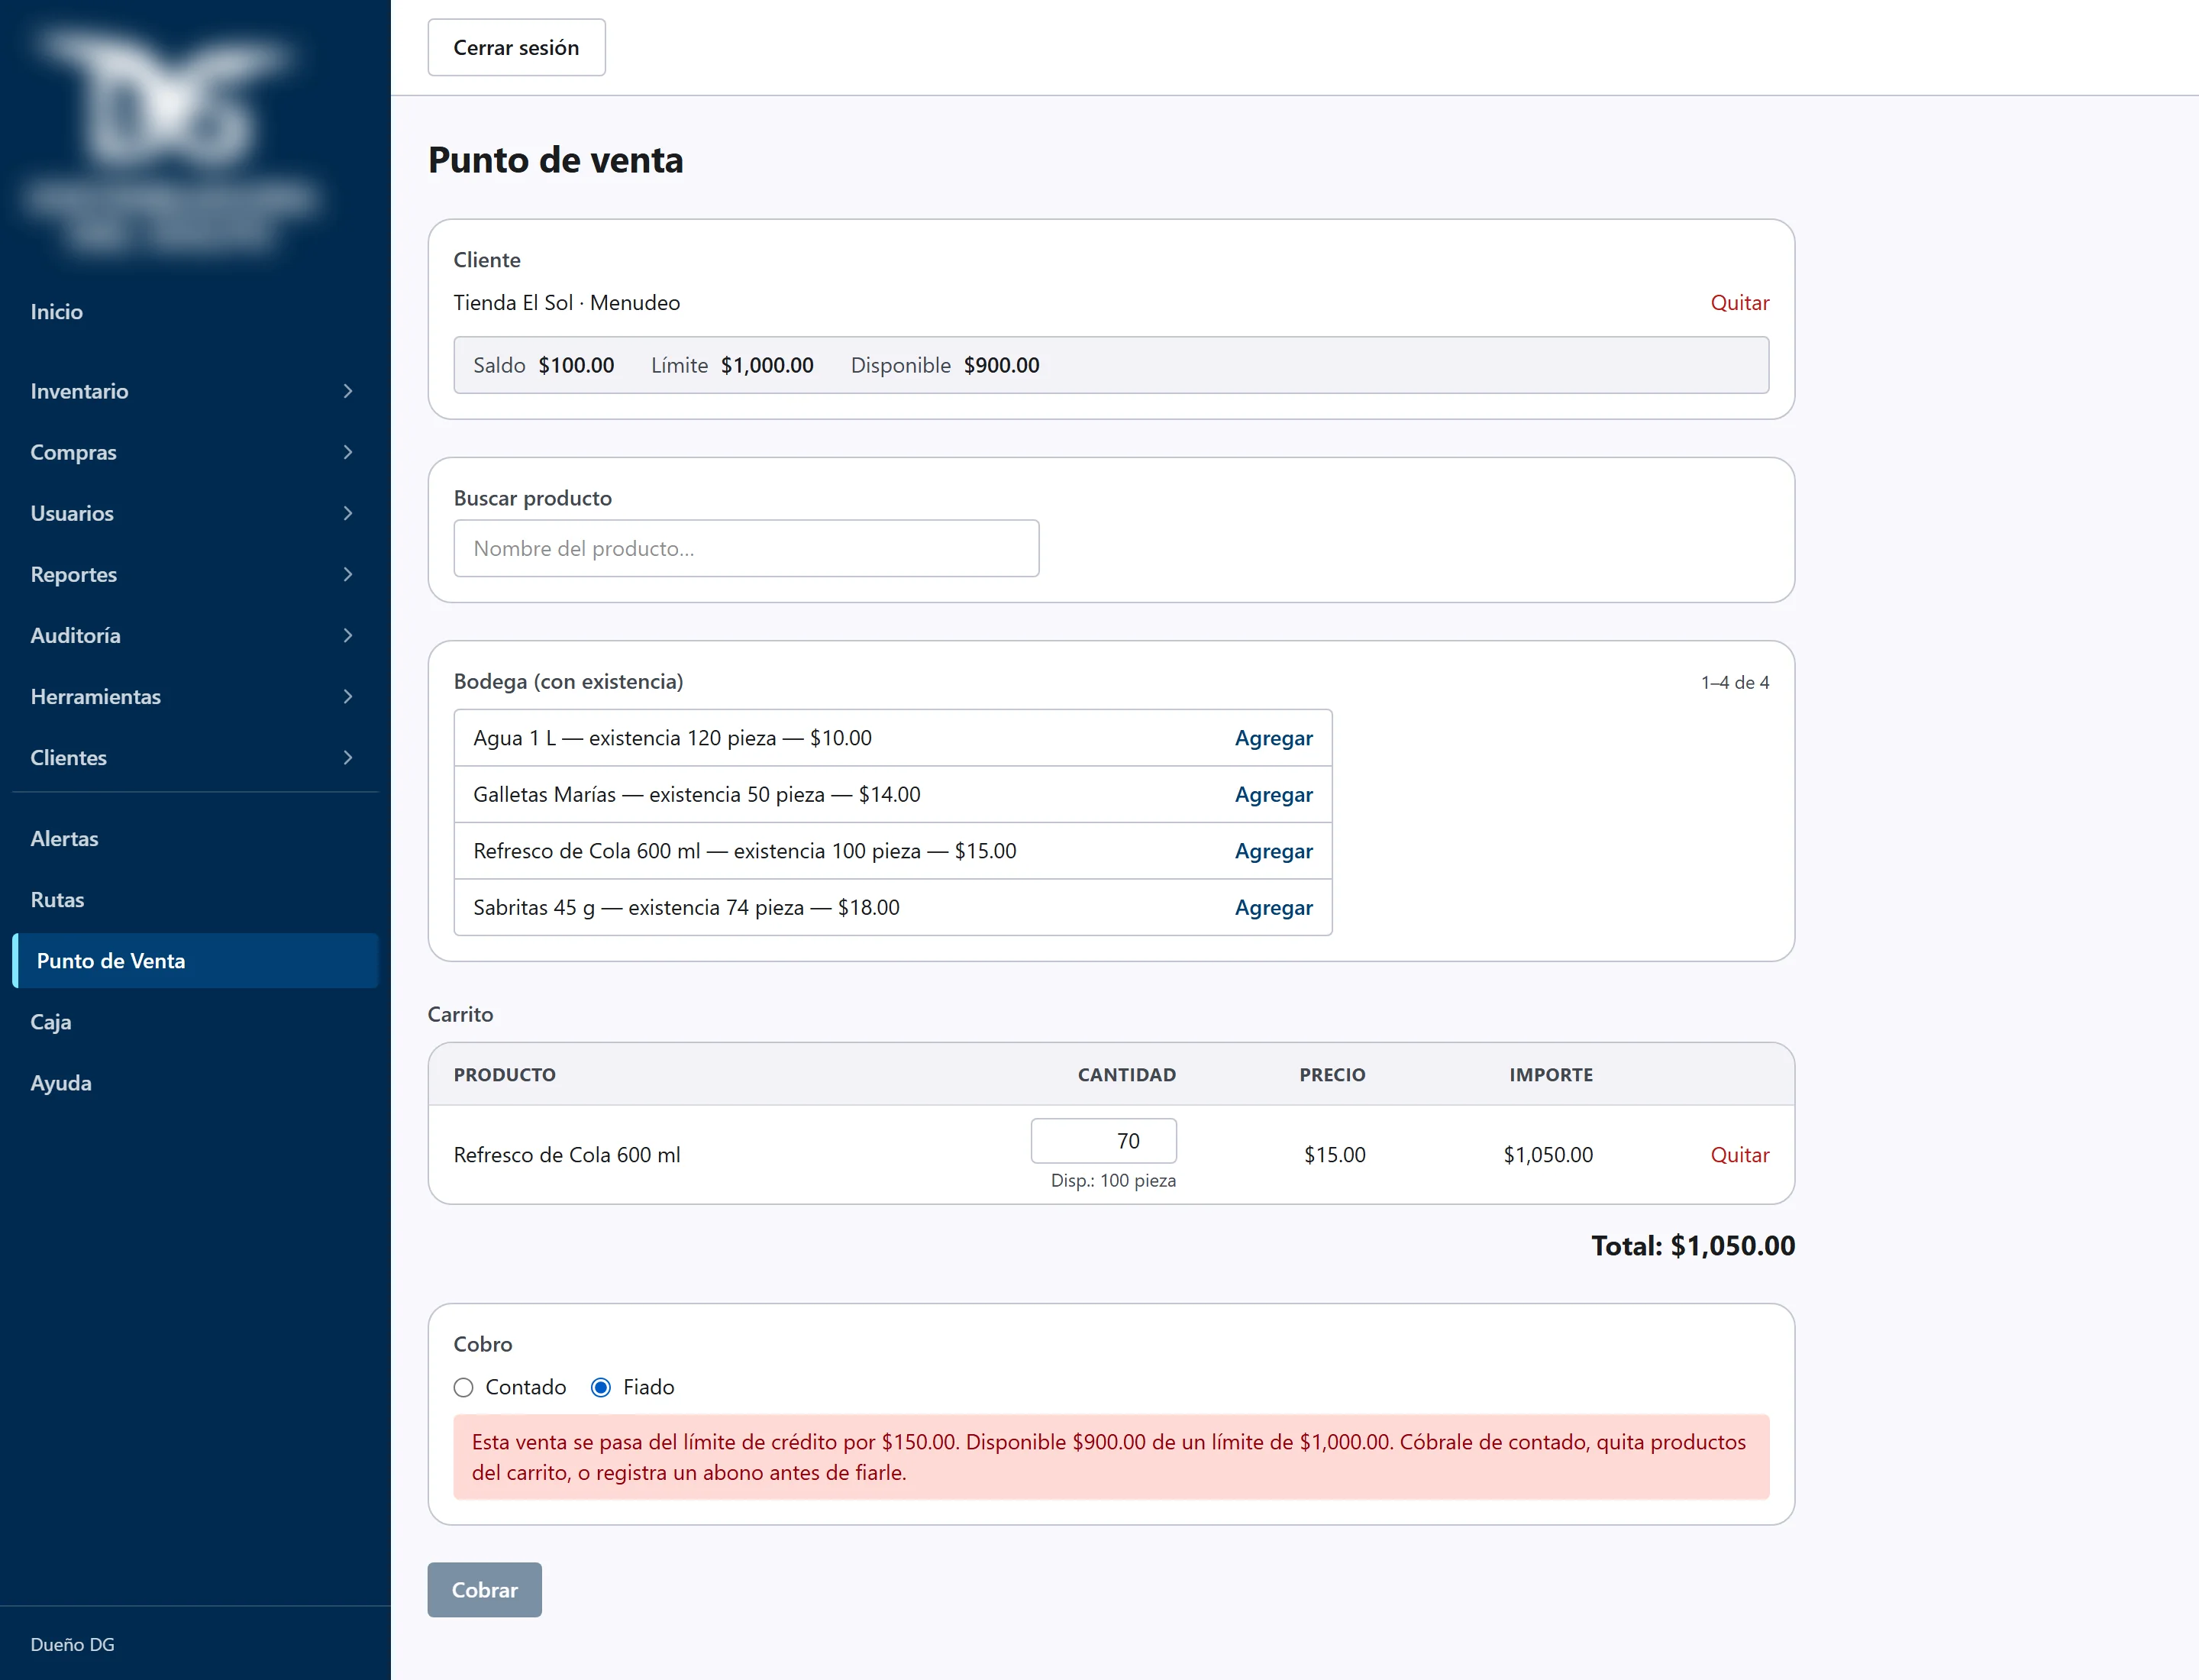The width and height of the screenshot is (2199, 1680).
Task: Click the credit limit warning message
Action: coord(1111,1457)
